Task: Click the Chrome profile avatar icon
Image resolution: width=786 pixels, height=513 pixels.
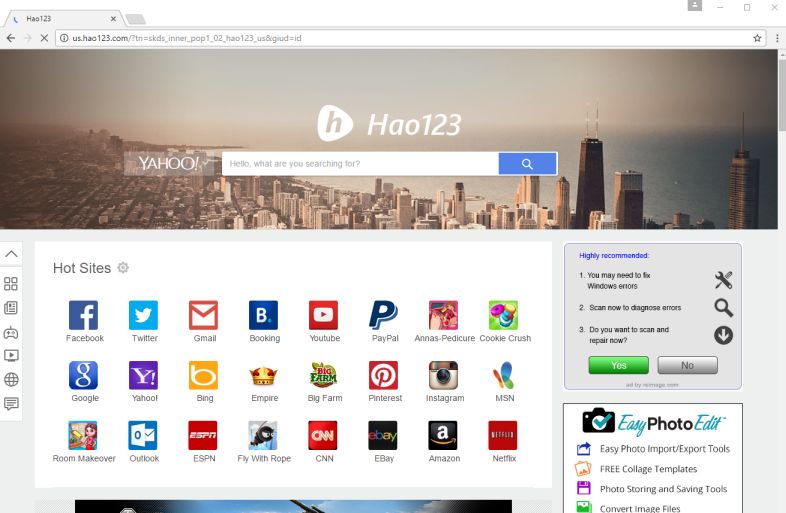Action: pyautogui.click(x=694, y=6)
